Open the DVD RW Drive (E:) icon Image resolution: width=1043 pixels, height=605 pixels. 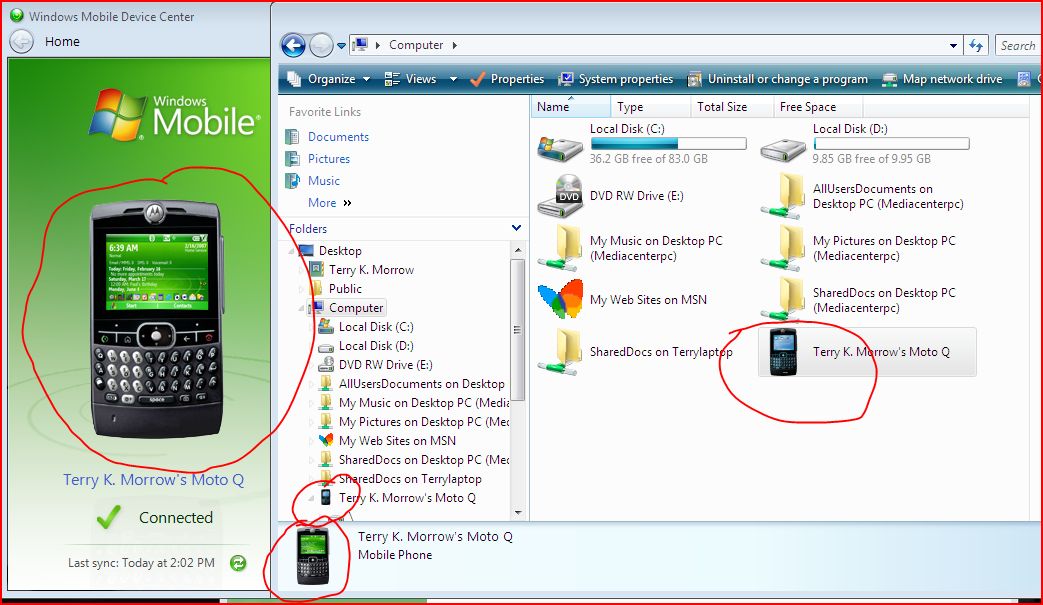pos(562,194)
